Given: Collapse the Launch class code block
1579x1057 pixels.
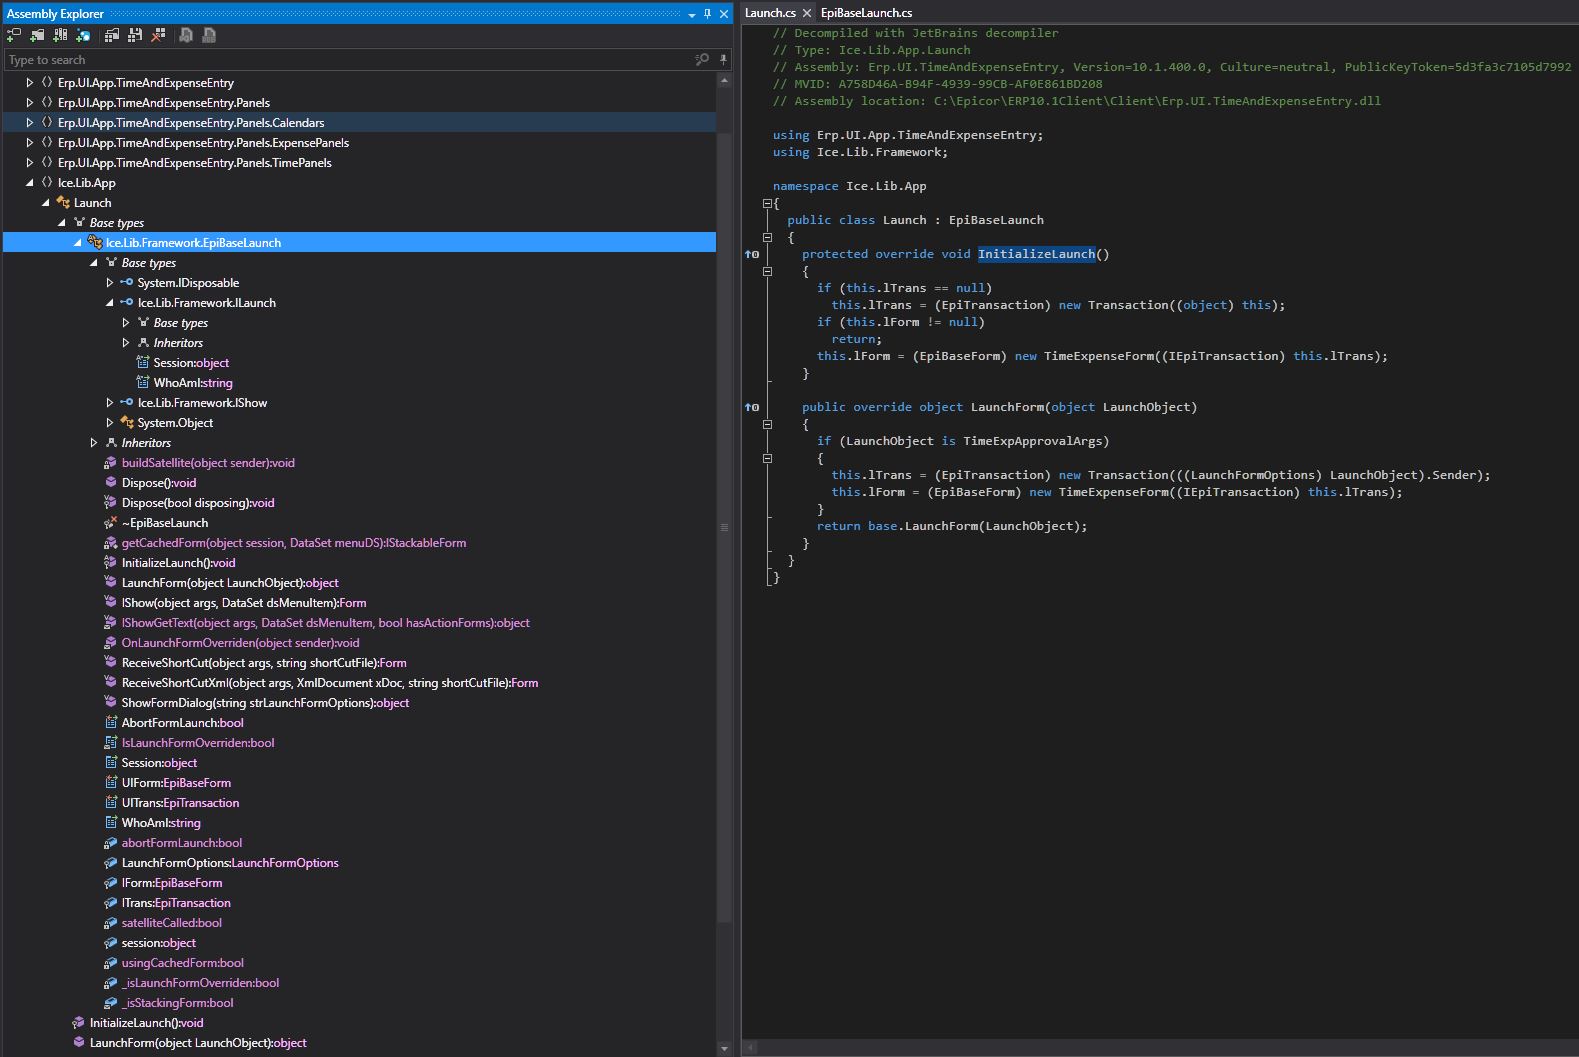Looking at the screenshot, I should (x=767, y=237).
